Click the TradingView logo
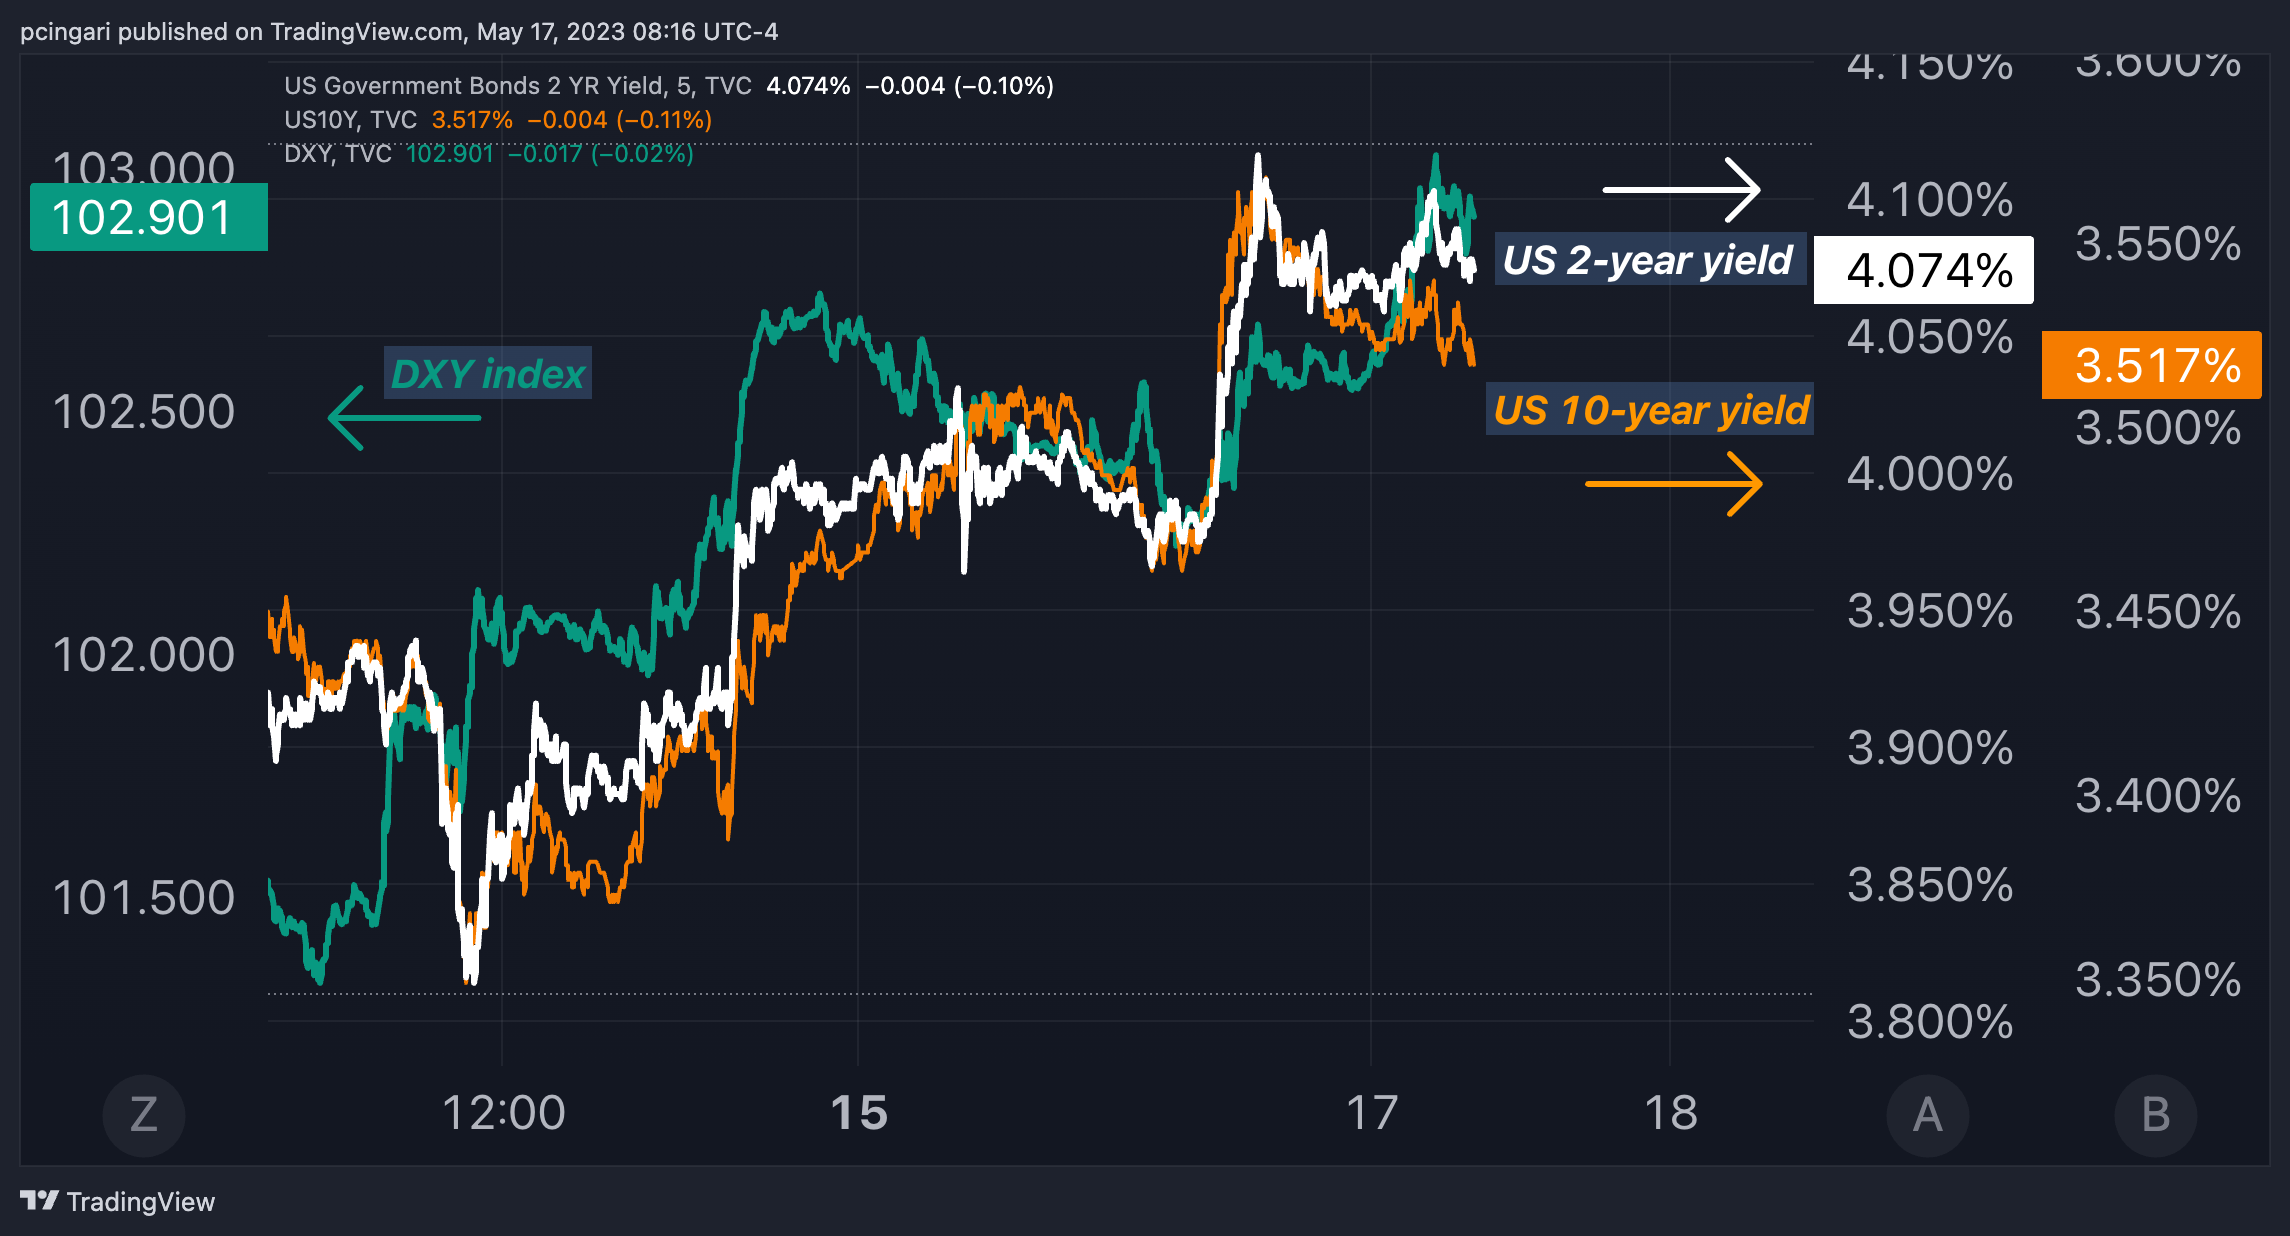This screenshot has width=2290, height=1236. click(117, 1201)
